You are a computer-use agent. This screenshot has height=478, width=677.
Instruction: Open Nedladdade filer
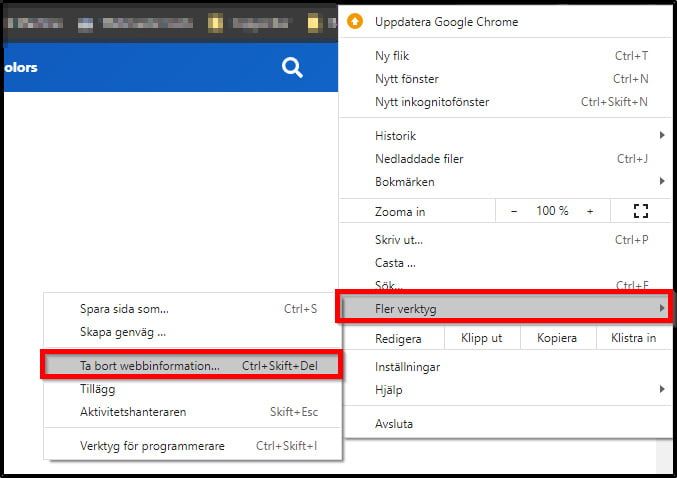[506, 159]
